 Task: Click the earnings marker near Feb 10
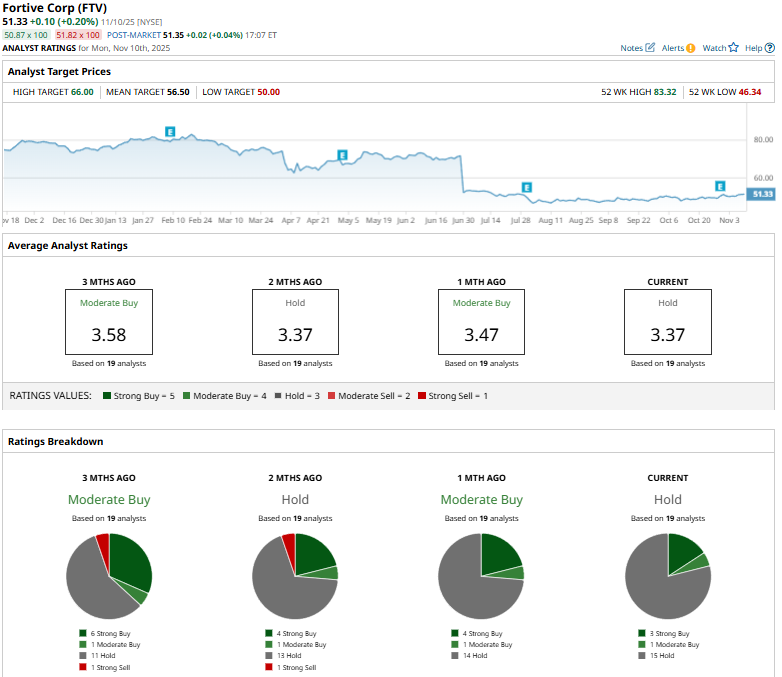[170, 132]
